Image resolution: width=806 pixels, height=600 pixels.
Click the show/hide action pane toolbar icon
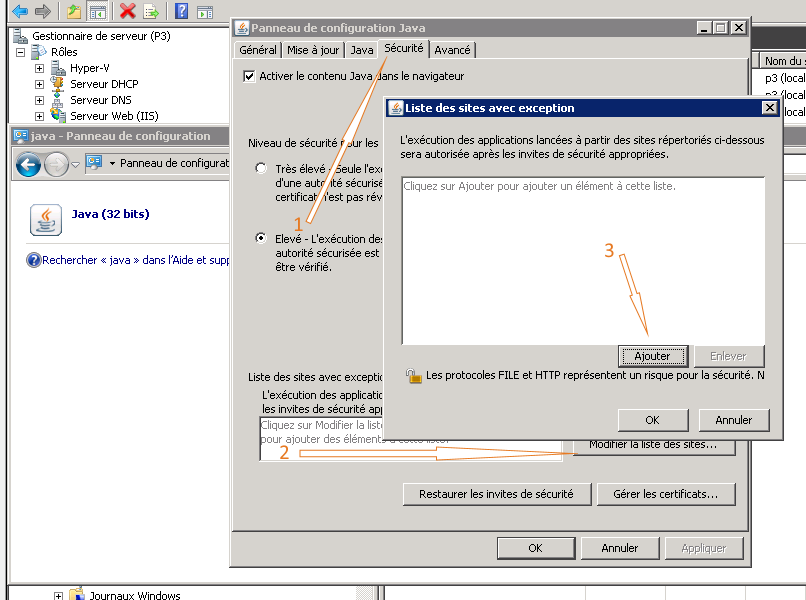pyautogui.click(x=204, y=11)
